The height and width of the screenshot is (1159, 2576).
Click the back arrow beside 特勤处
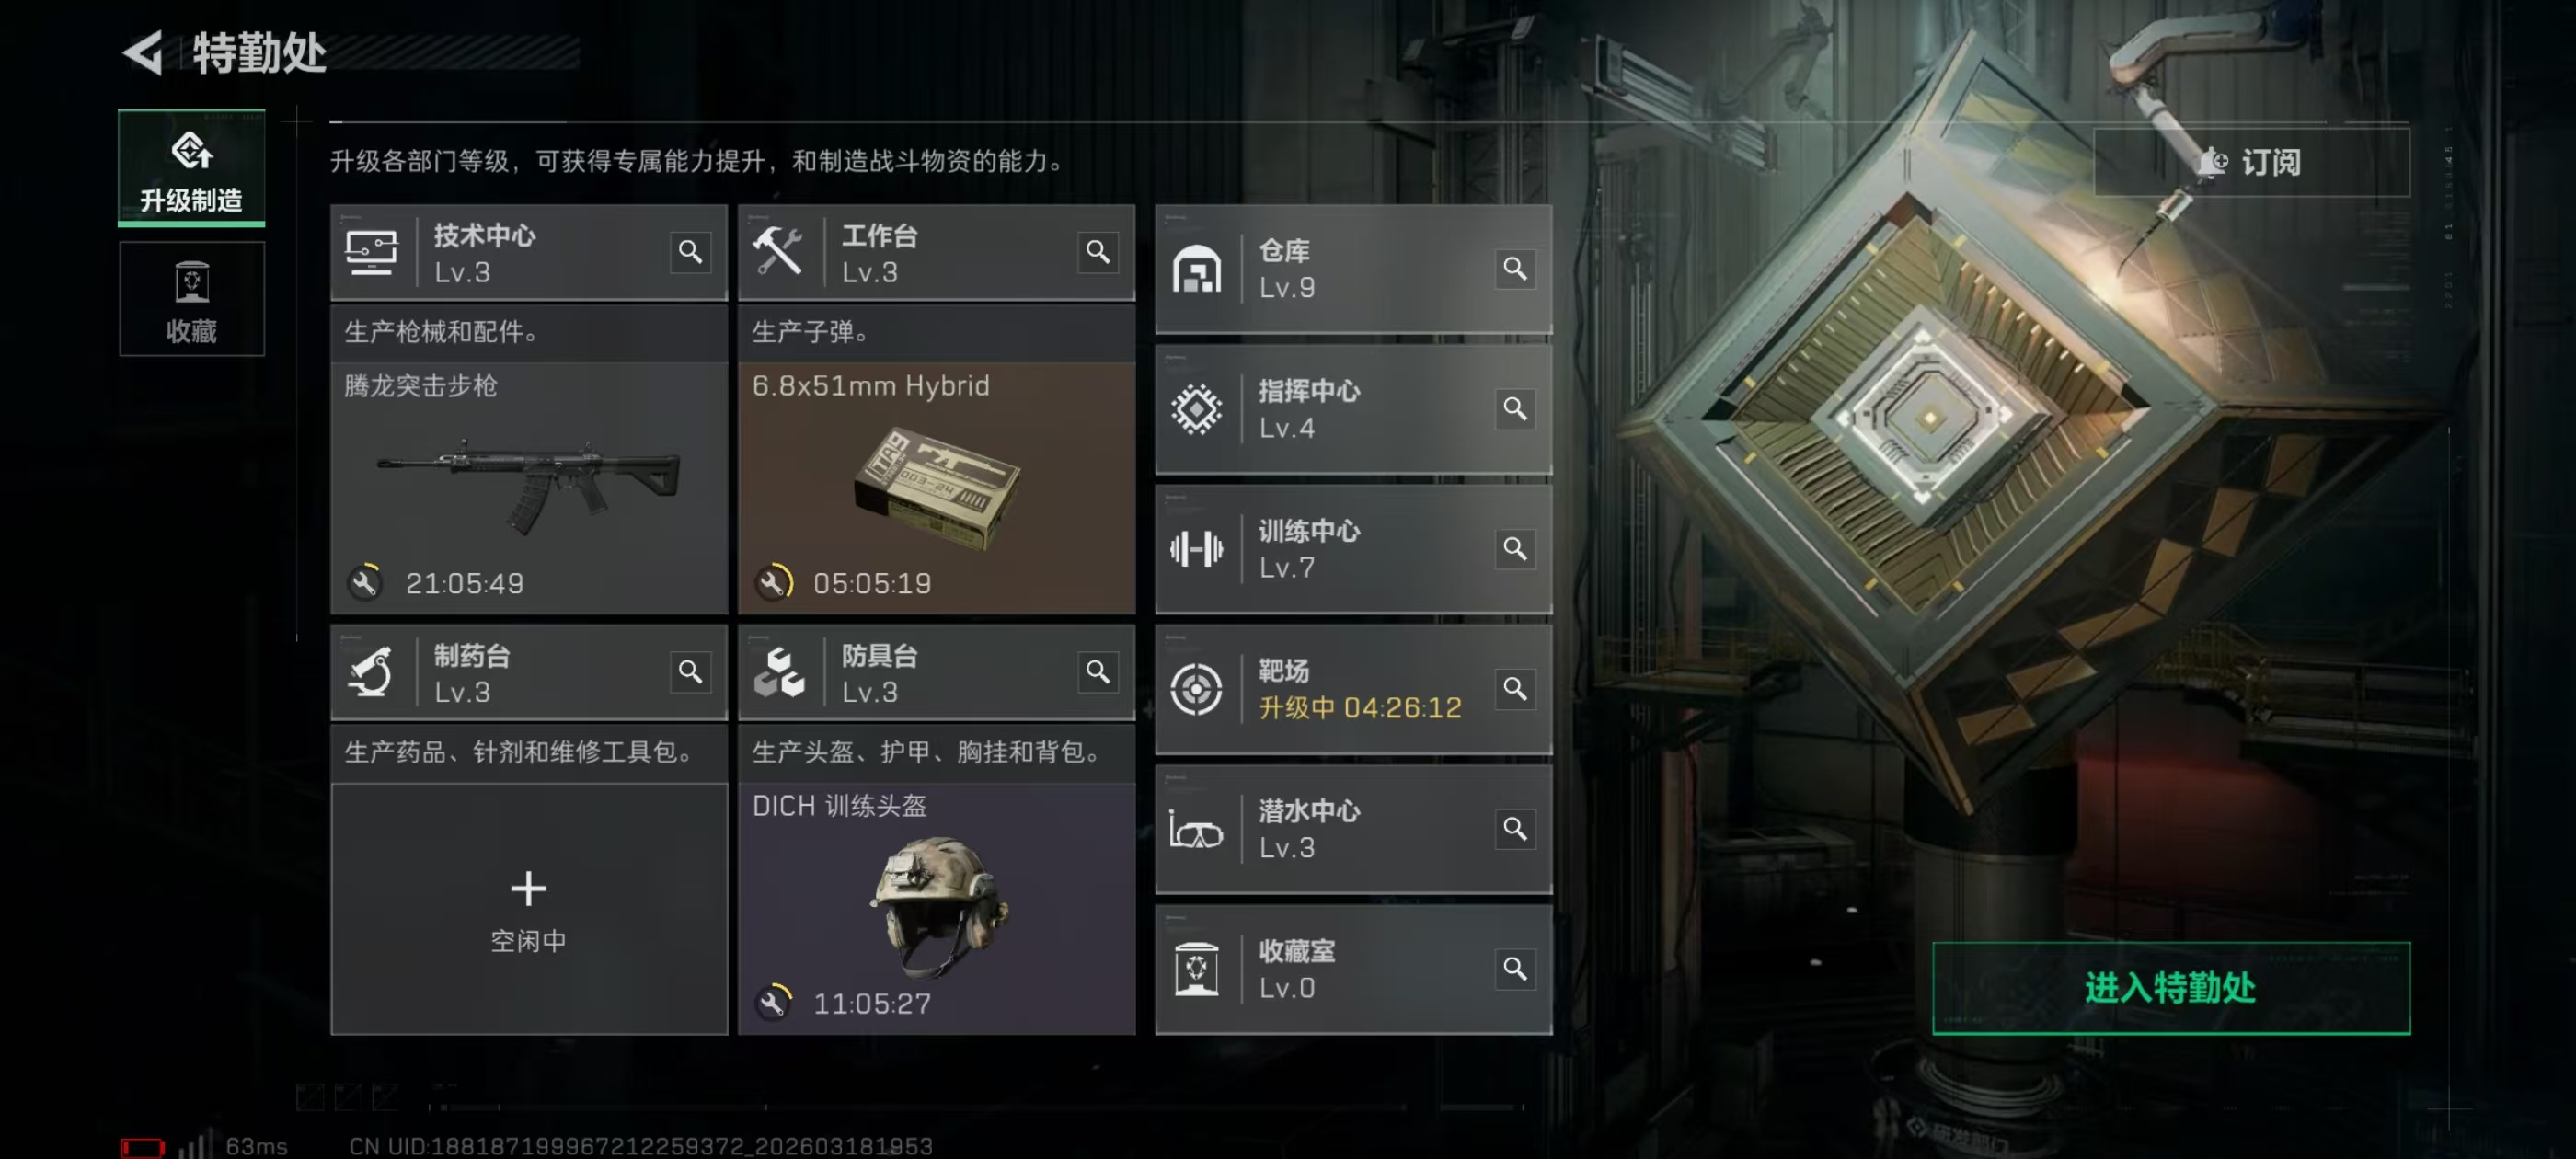pos(143,52)
